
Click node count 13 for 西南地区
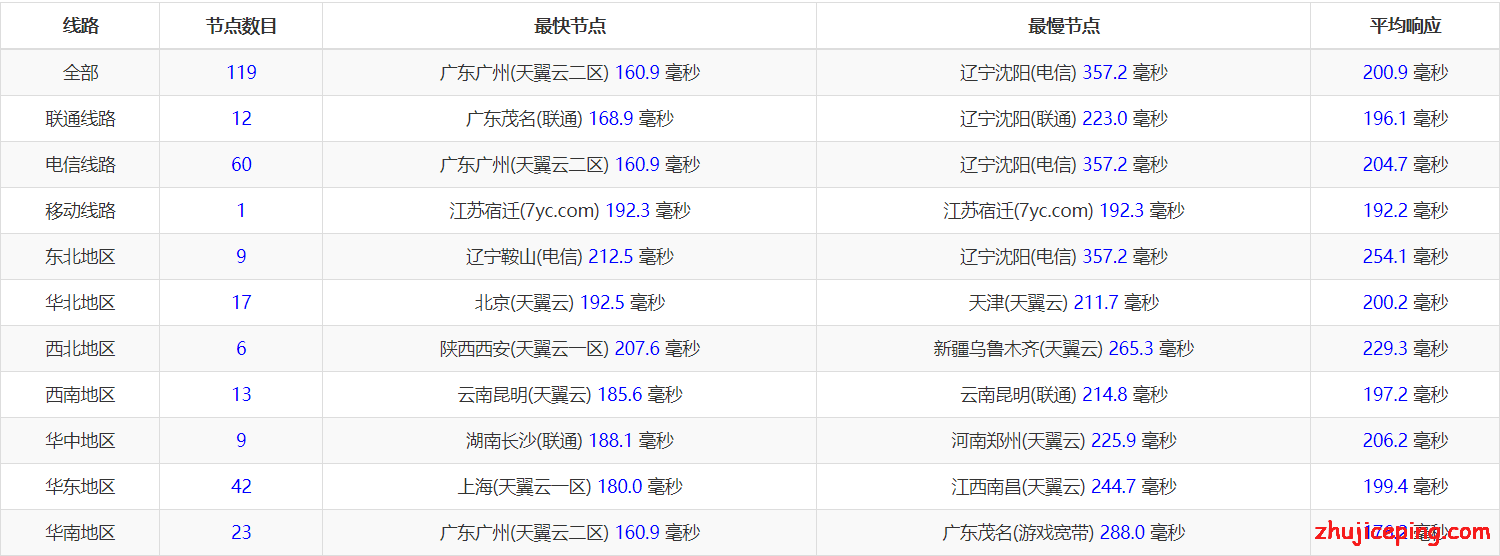241,394
